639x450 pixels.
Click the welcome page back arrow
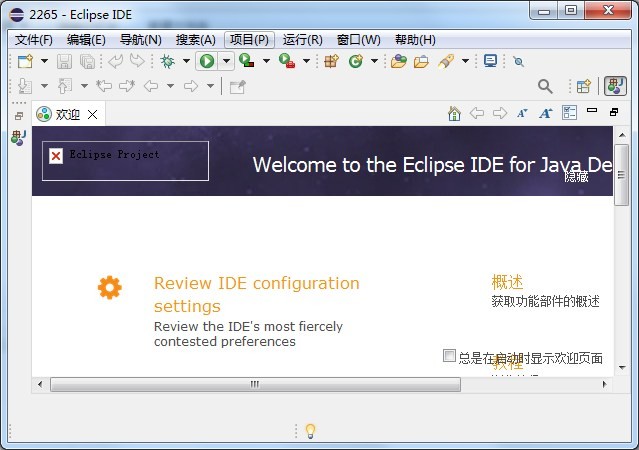(x=477, y=113)
